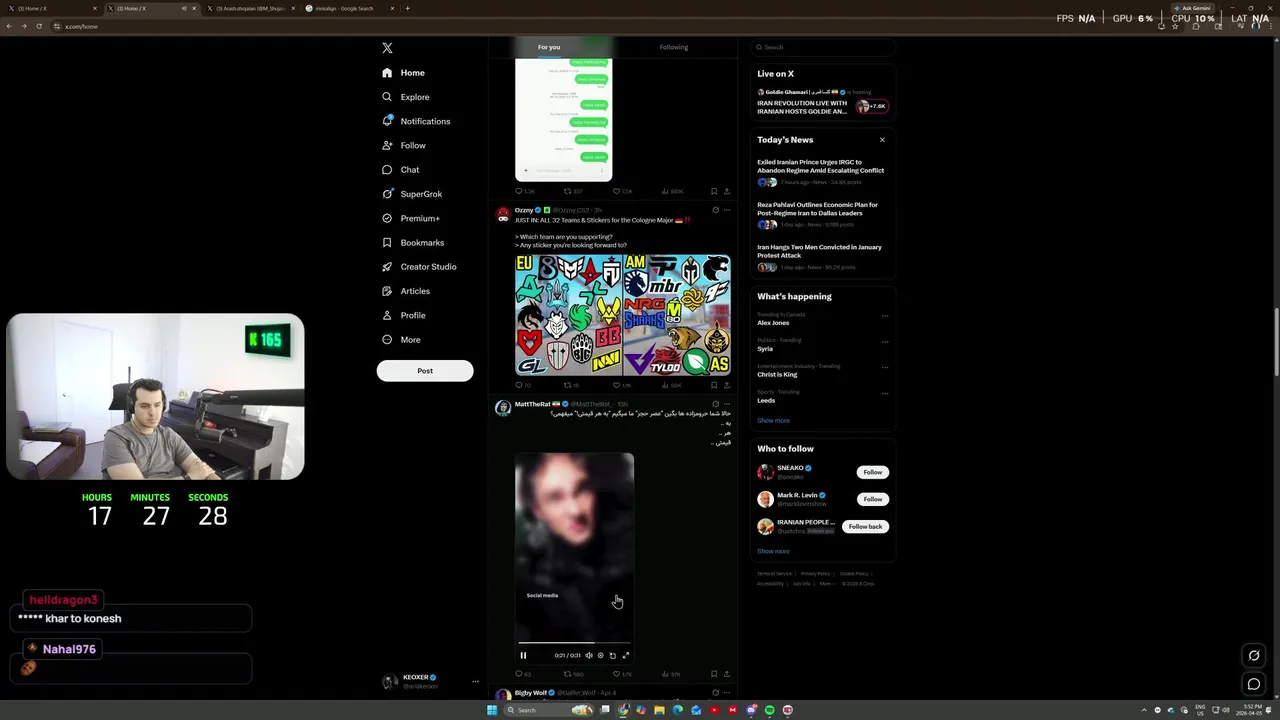
Task: Open the Cologne Major stickers image
Action: tap(623, 315)
